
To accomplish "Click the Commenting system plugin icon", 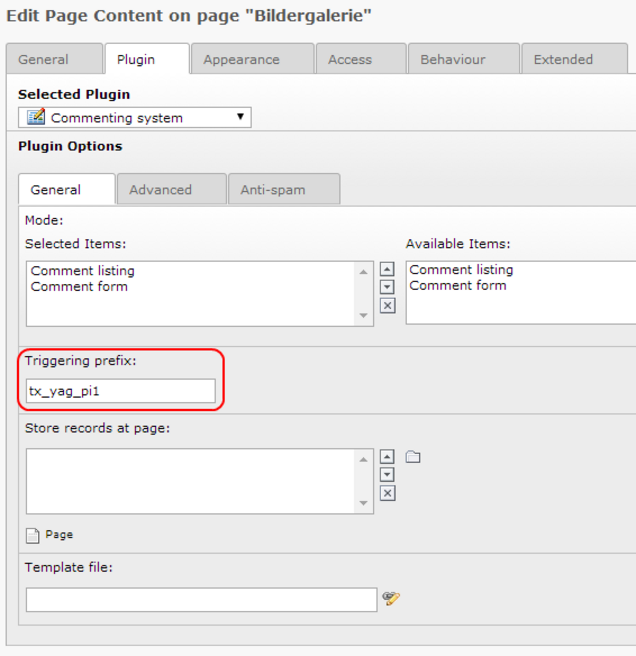I will (x=36, y=118).
